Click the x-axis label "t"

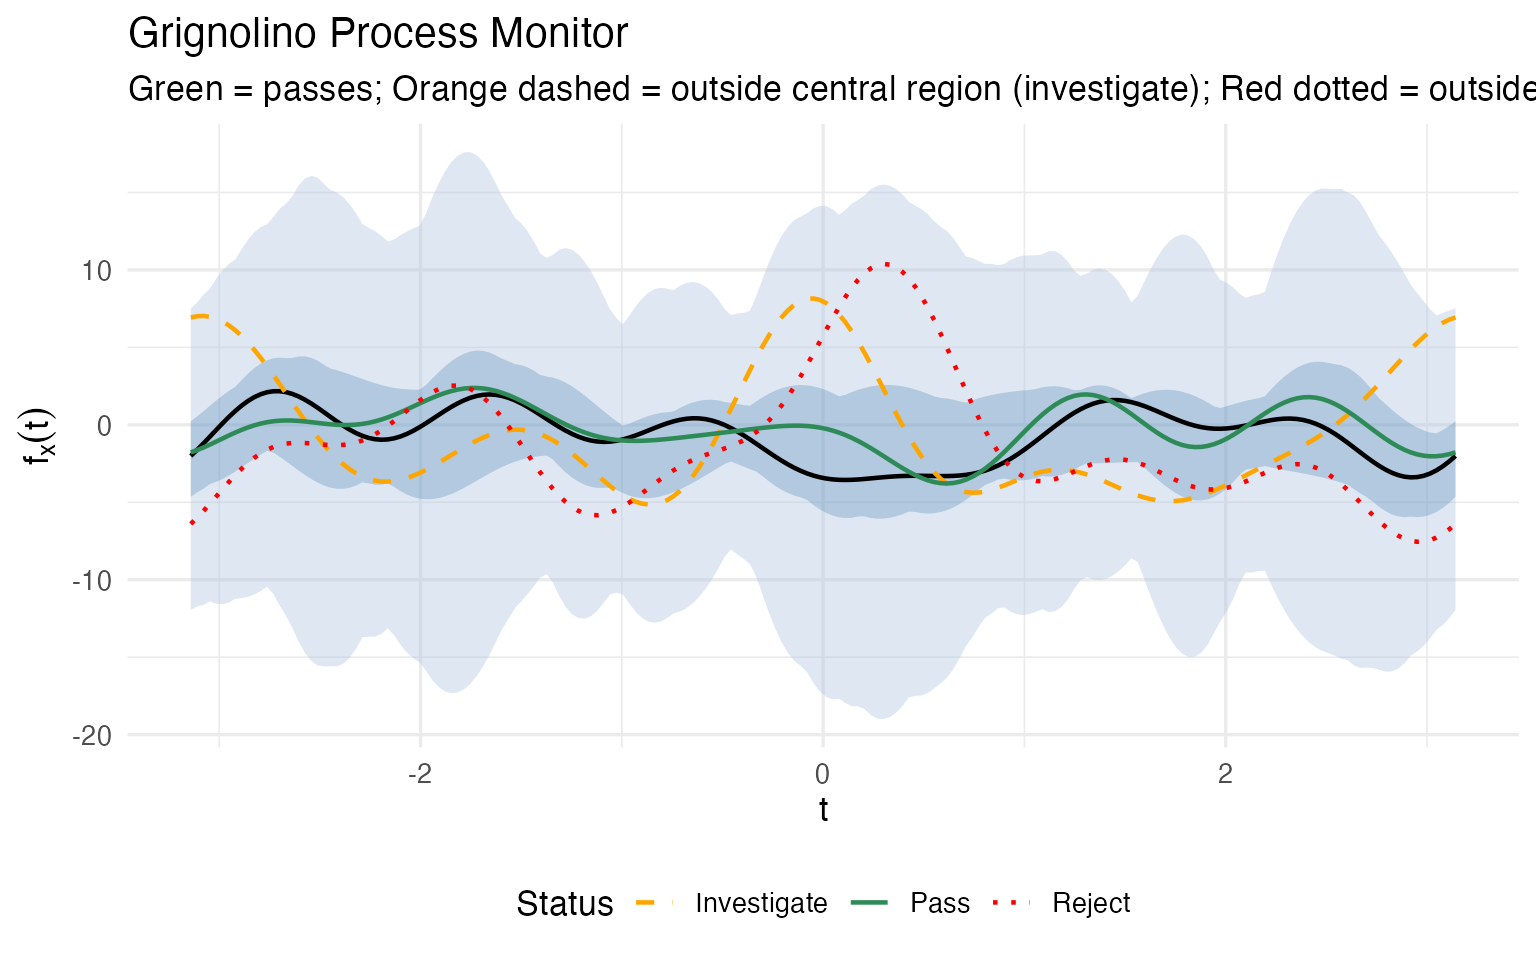(x=823, y=810)
